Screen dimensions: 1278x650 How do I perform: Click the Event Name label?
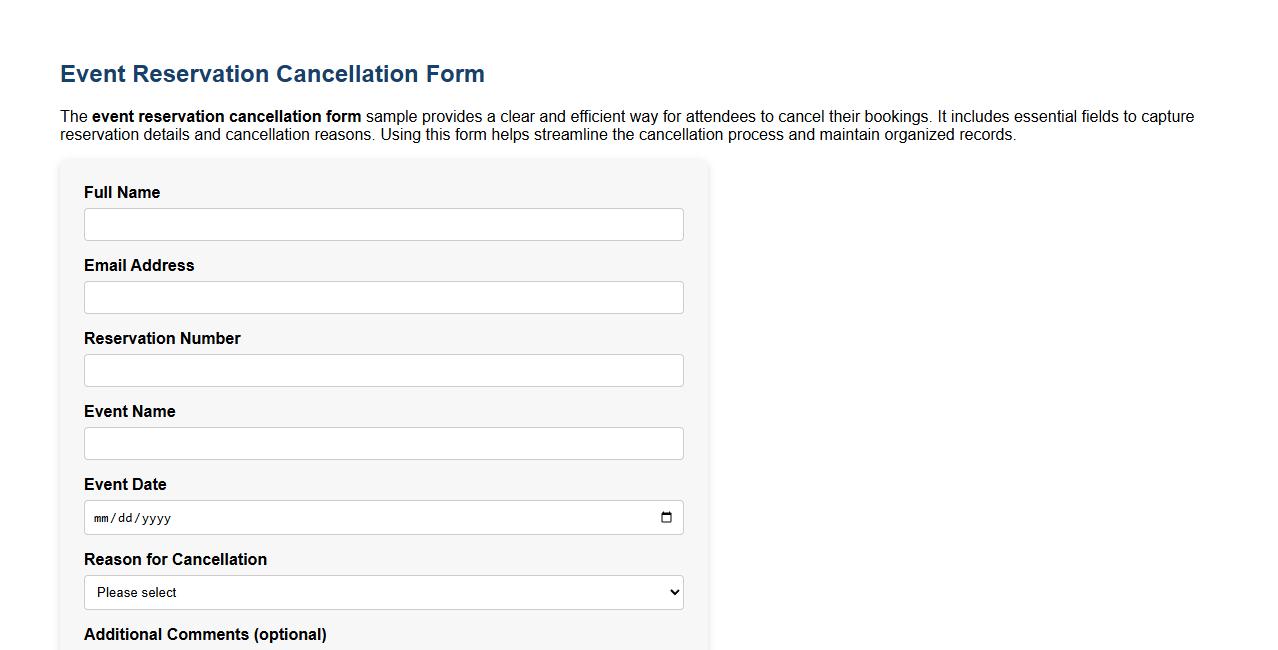[x=129, y=411]
